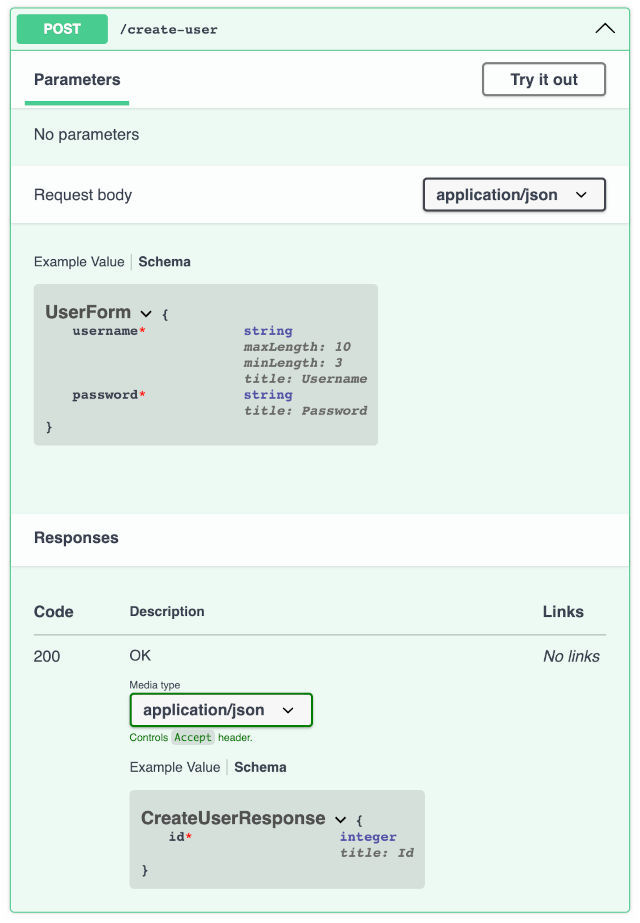Click the password property in UserForm
Screen dimensions: 640x923
coord(104,395)
